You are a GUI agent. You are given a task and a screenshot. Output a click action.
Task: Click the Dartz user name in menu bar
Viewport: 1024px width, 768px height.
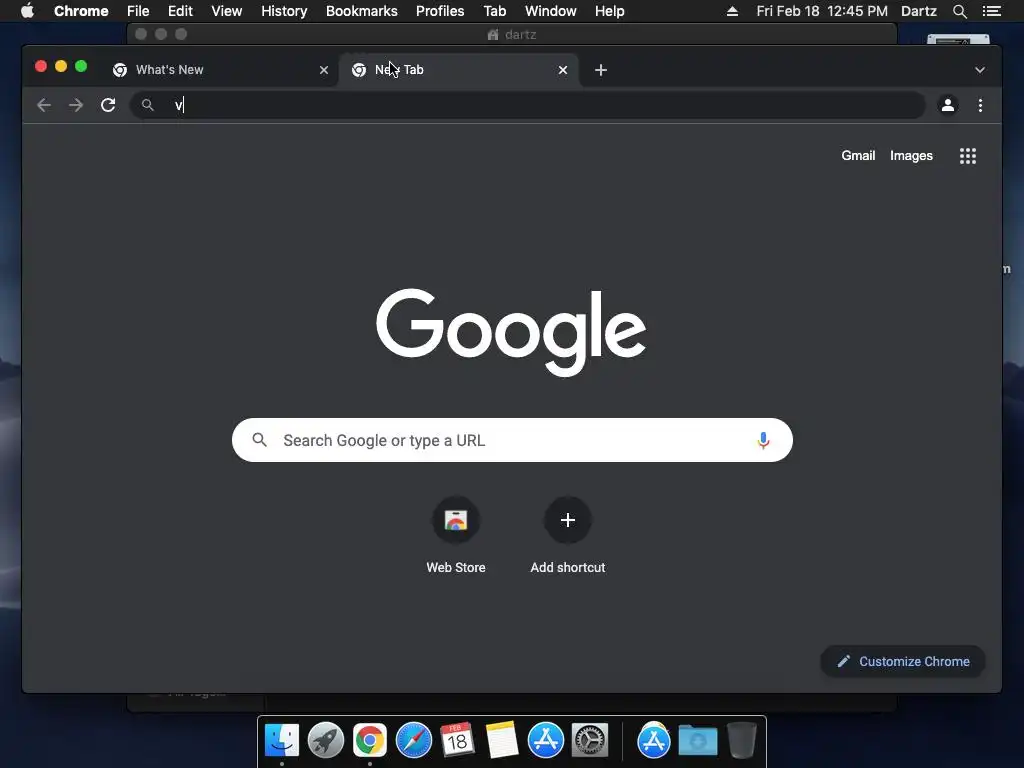click(918, 11)
